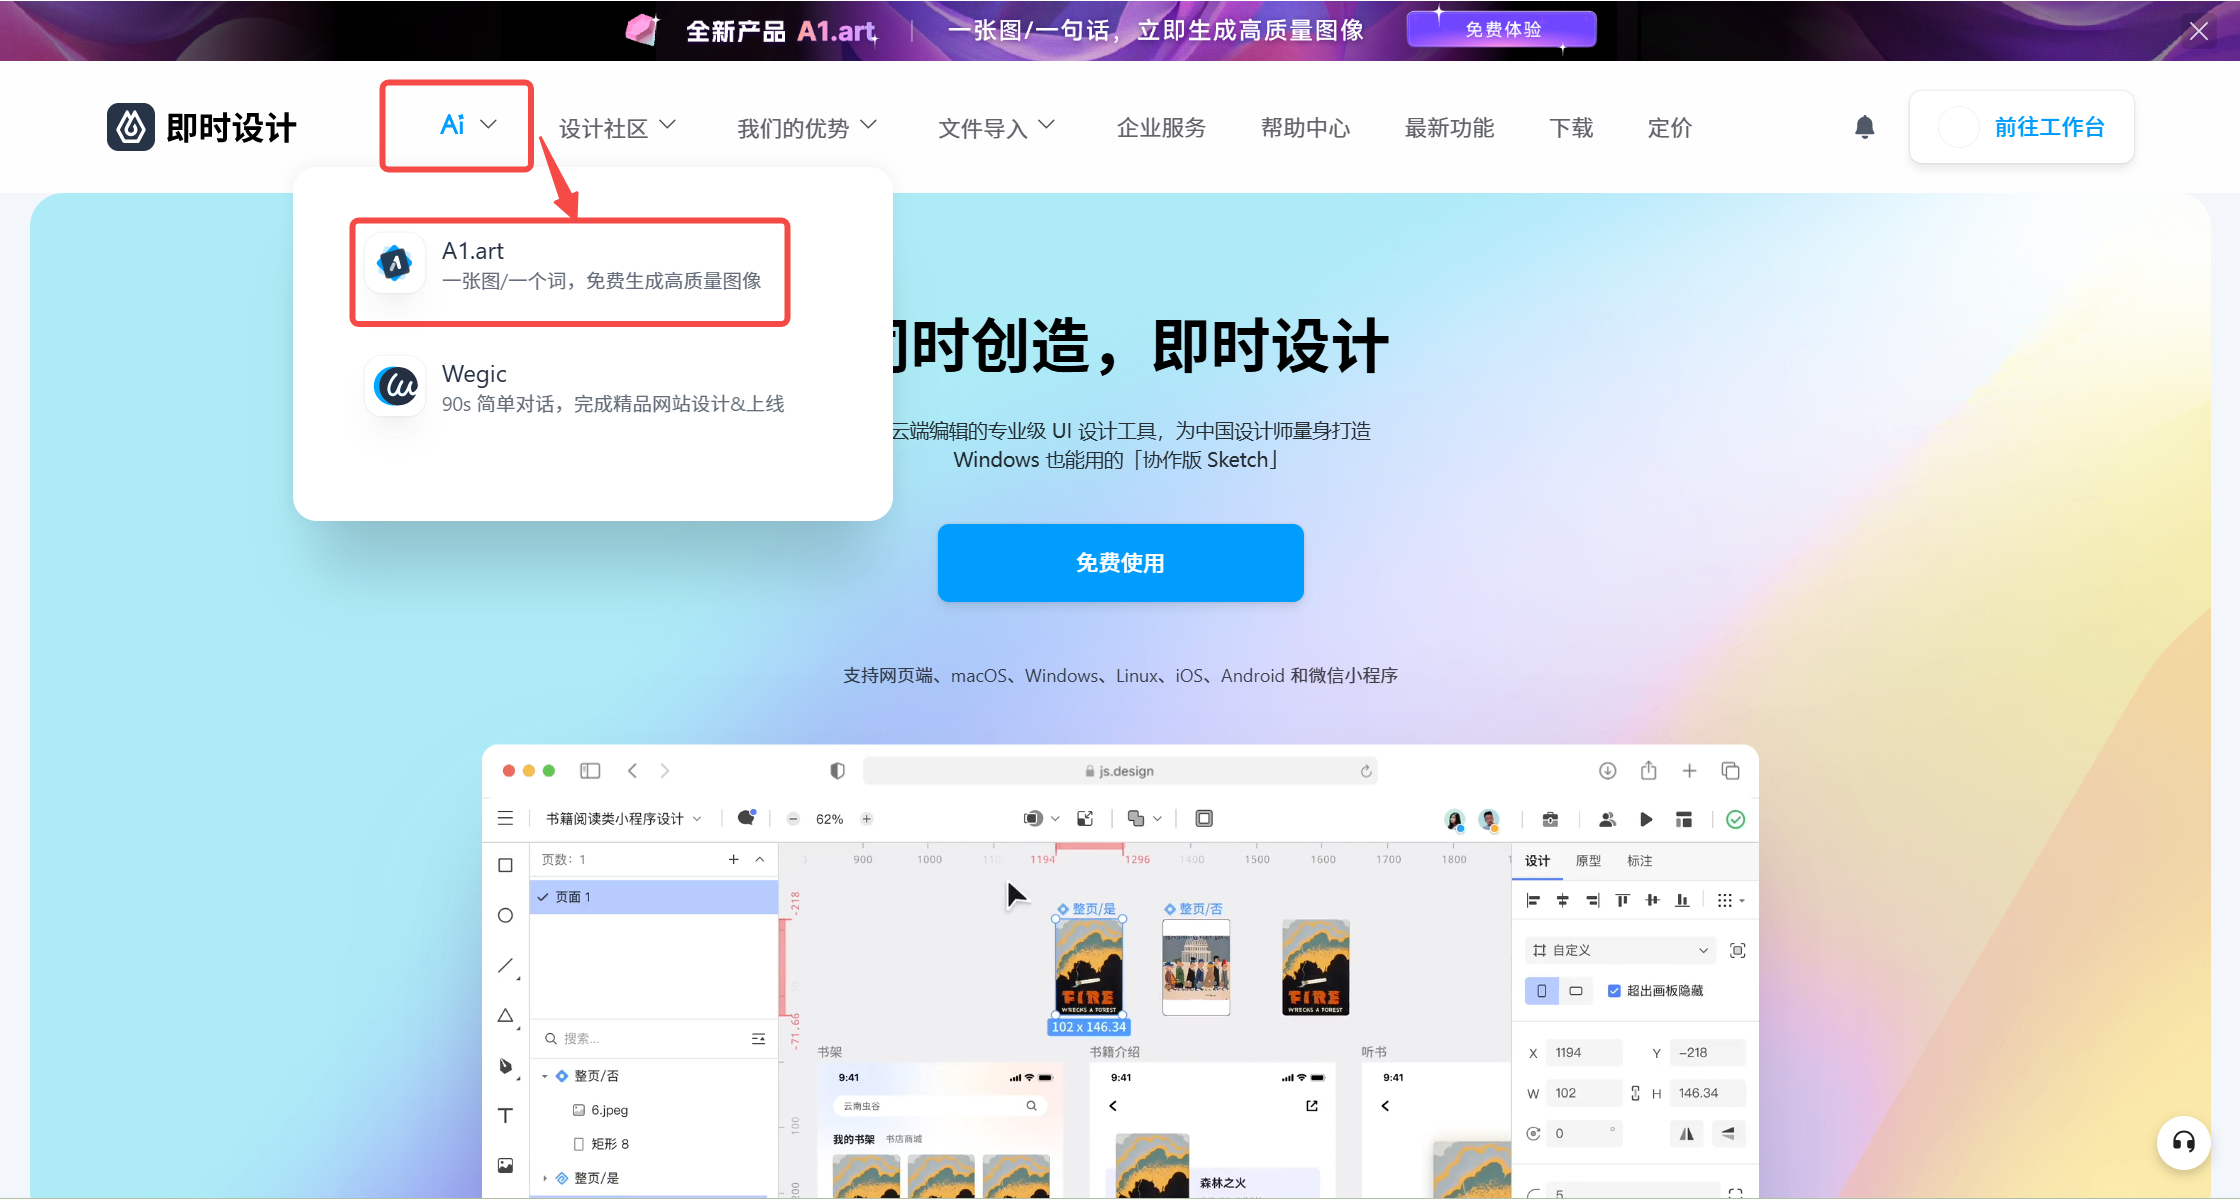Expand the 整页/是 layer group
The image size is (2240, 1199).
click(545, 1178)
